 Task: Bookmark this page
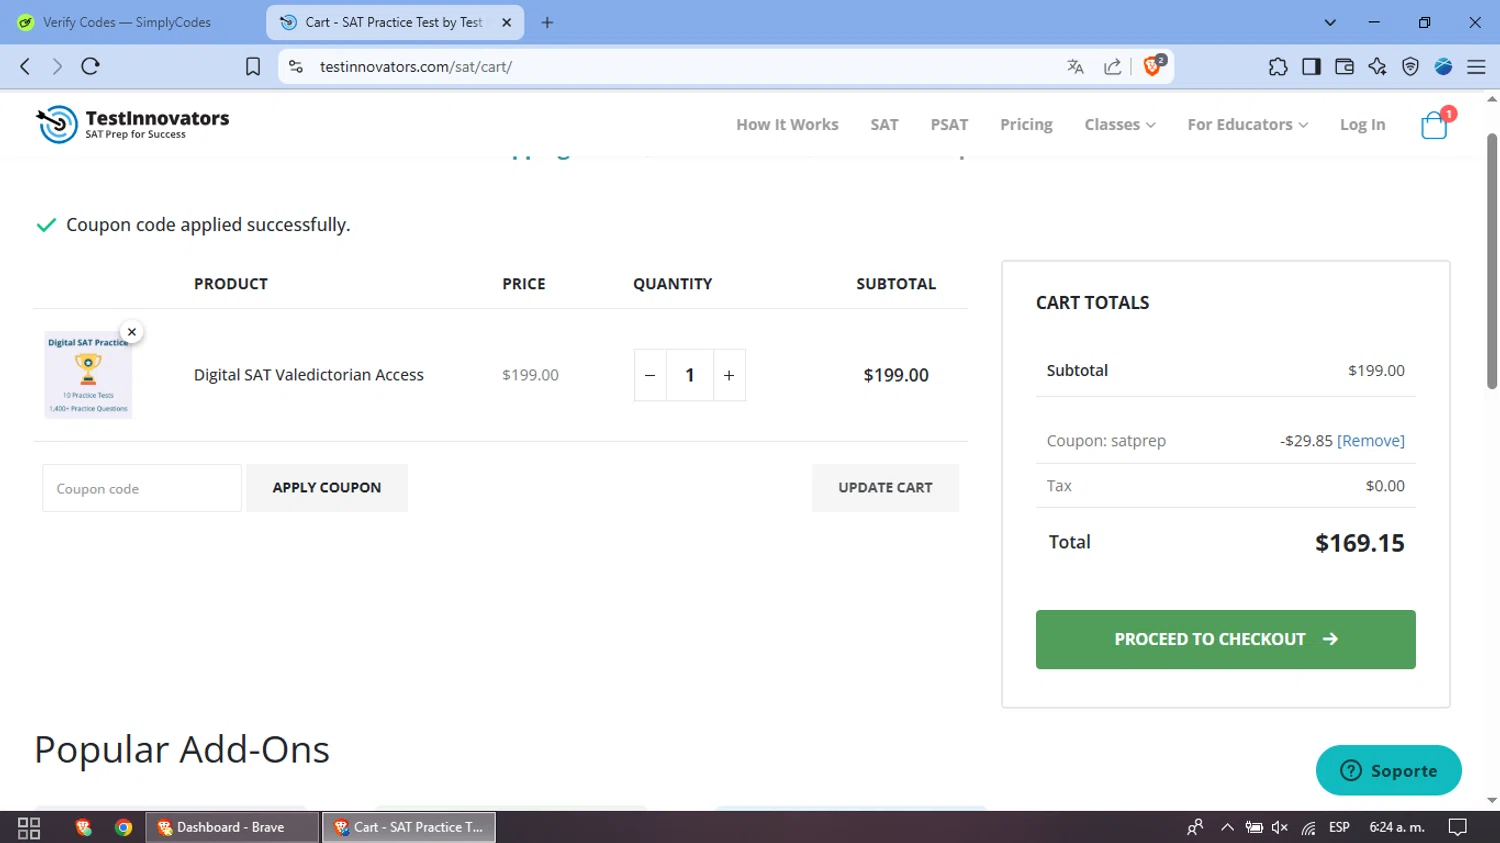point(253,66)
